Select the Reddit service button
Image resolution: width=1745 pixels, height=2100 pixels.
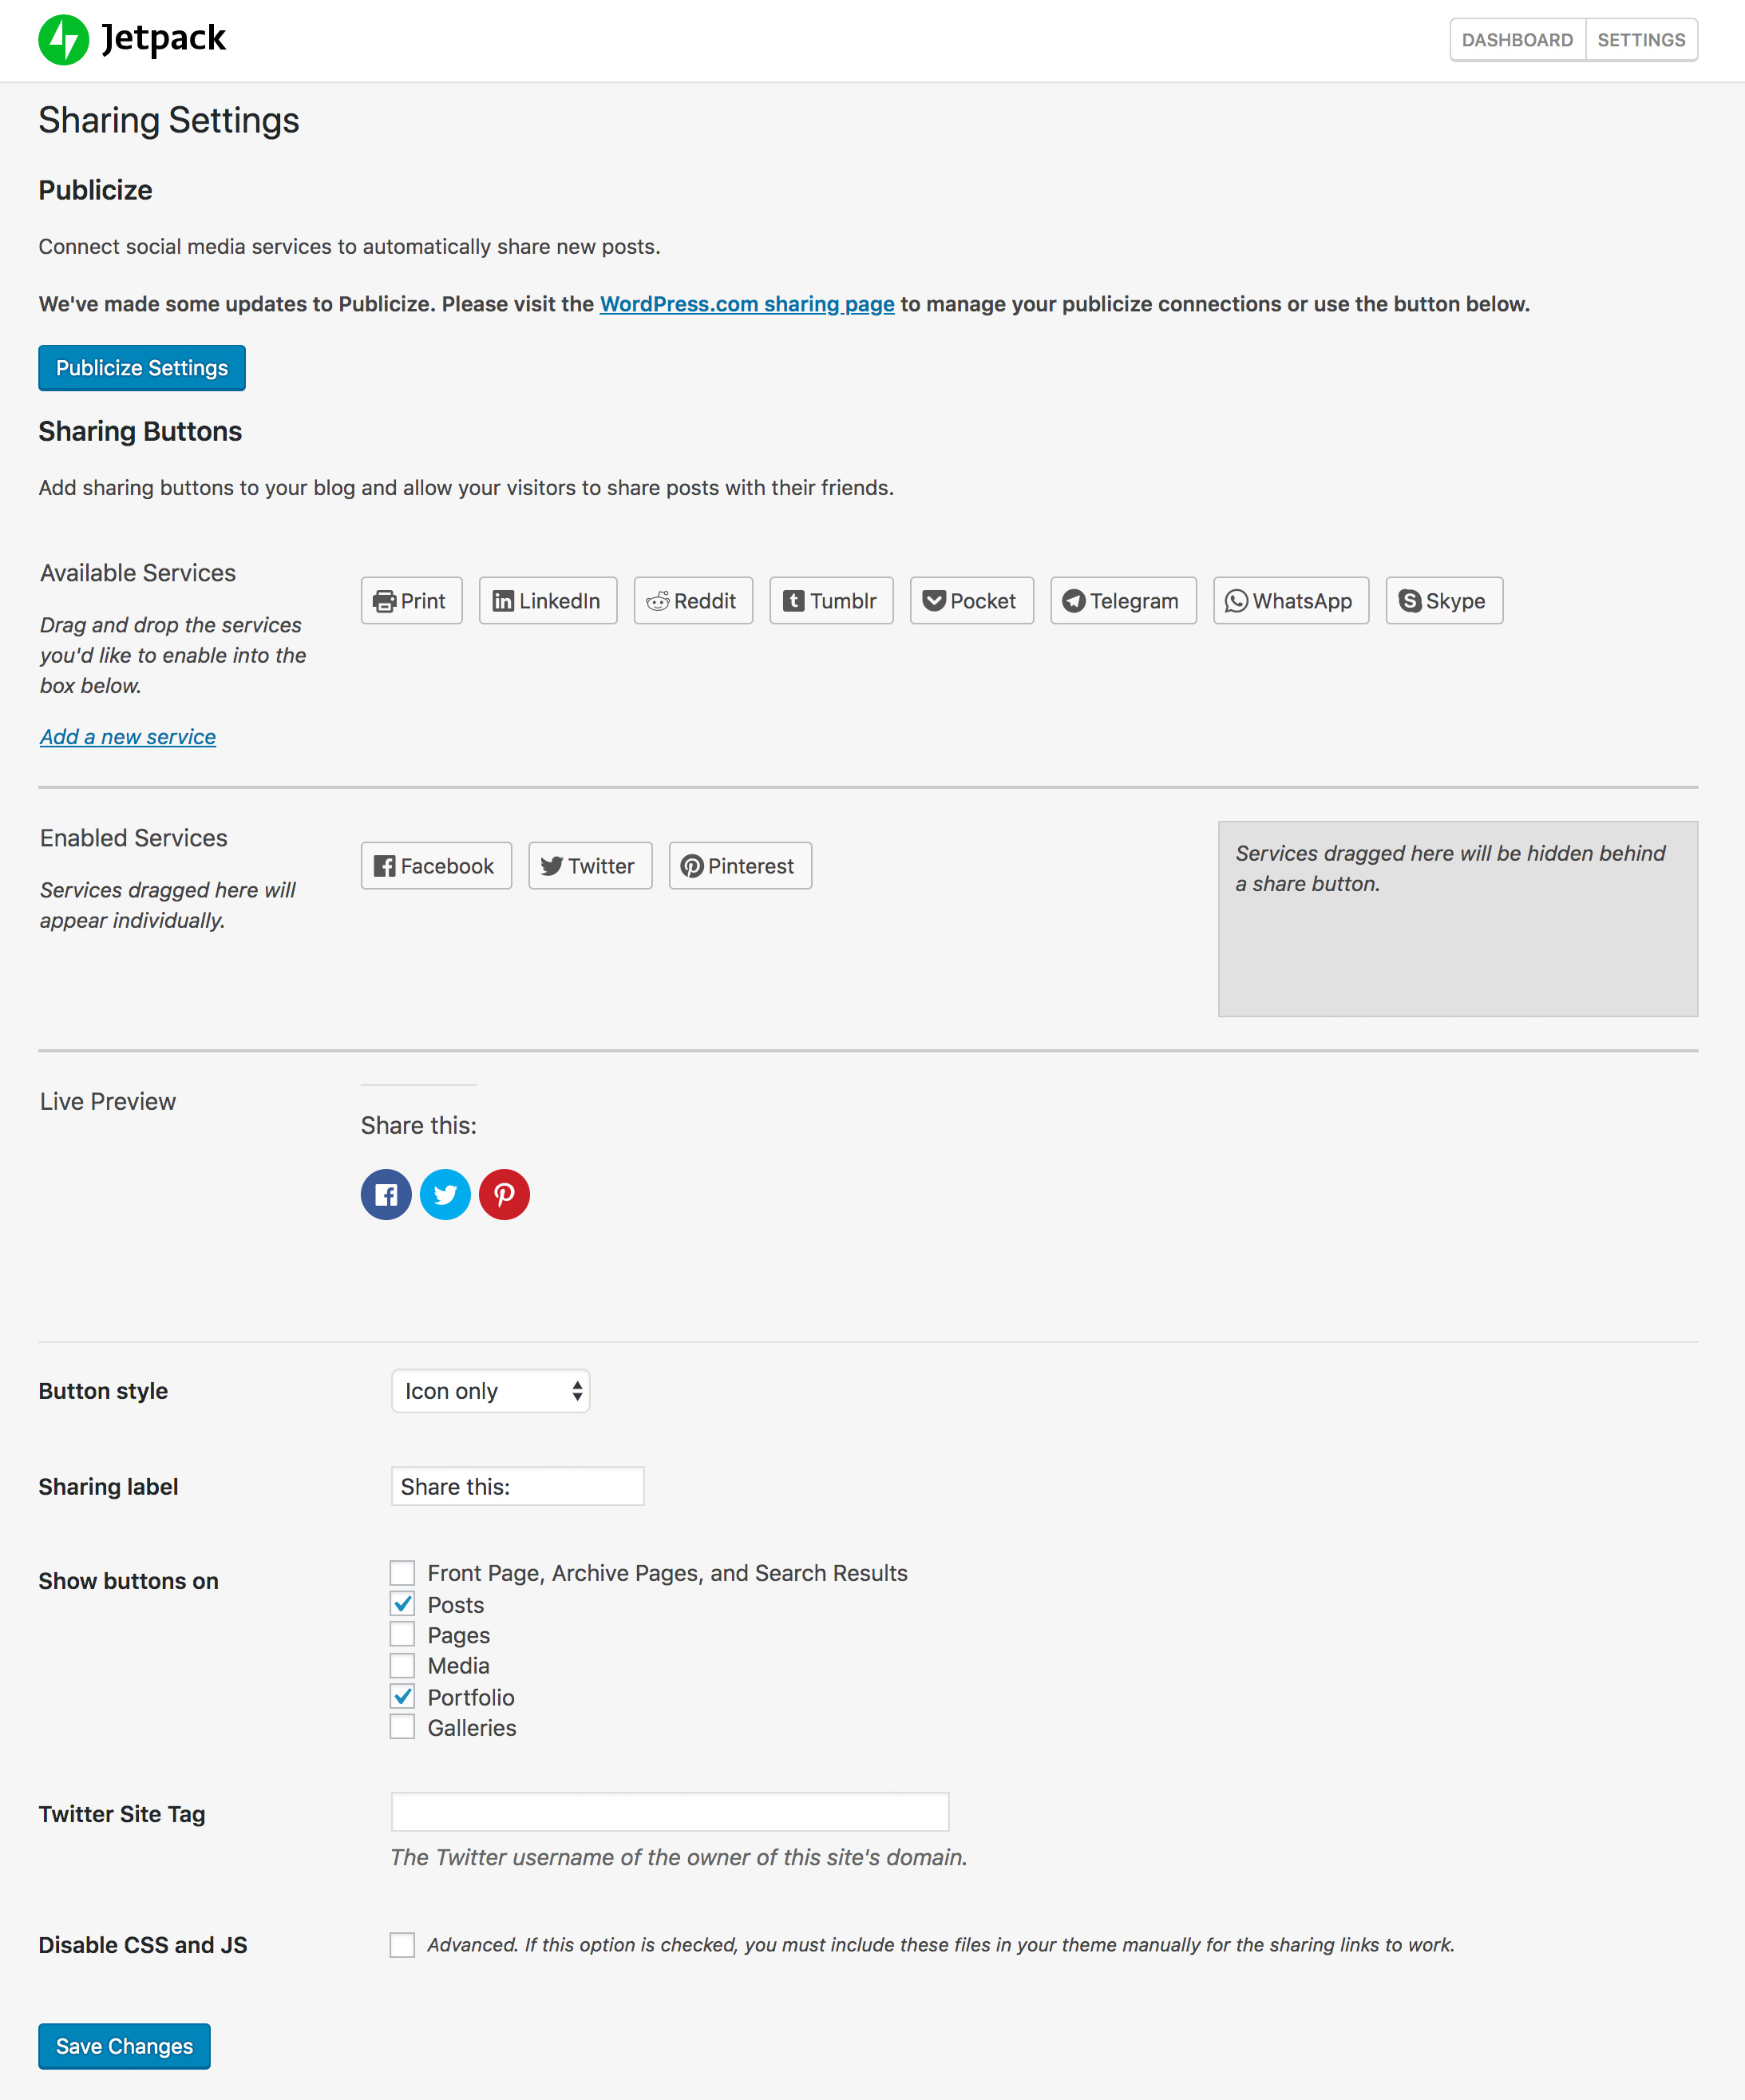pos(693,601)
